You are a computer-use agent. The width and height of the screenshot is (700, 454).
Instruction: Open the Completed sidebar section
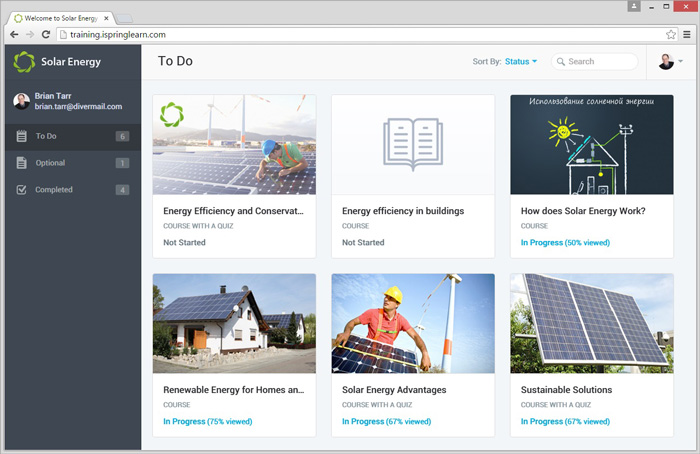point(73,190)
